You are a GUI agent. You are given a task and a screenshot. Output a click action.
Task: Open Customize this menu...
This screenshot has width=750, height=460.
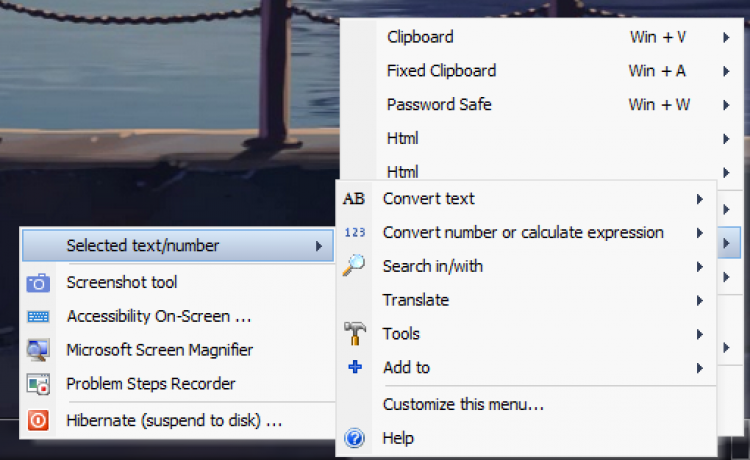click(x=463, y=405)
